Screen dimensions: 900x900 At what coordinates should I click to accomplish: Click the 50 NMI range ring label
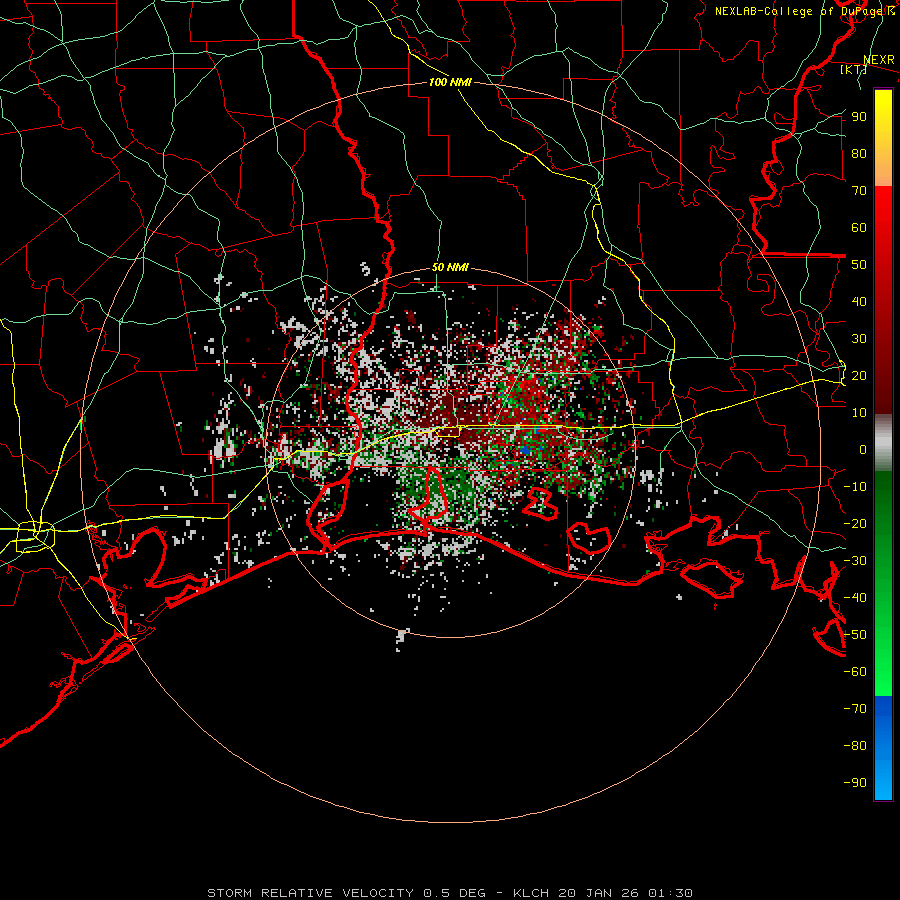(450, 267)
